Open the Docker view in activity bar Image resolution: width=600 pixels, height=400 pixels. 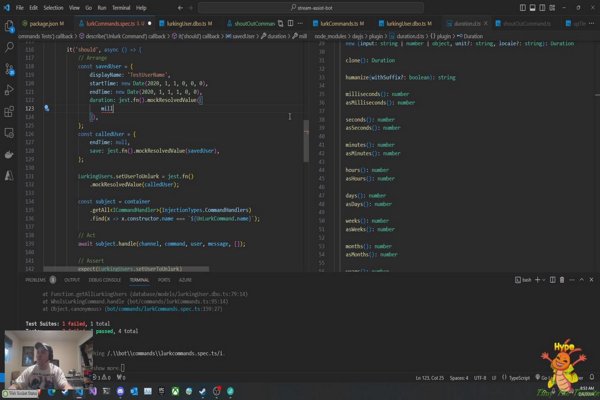(9, 154)
